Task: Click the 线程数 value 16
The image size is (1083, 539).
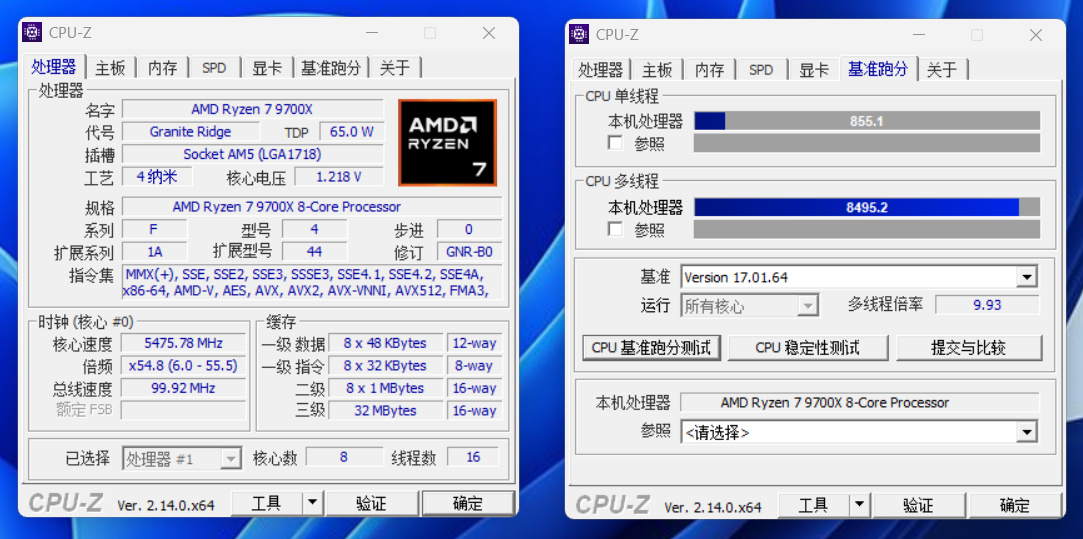Action: click(473, 457)
